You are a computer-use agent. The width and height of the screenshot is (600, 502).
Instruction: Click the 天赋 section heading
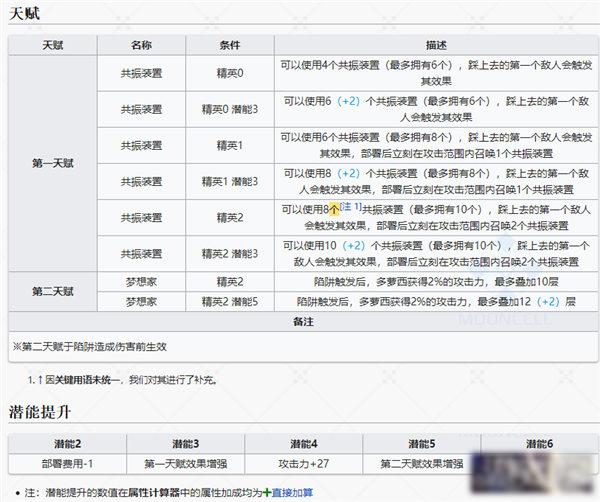tap(24, 14)
